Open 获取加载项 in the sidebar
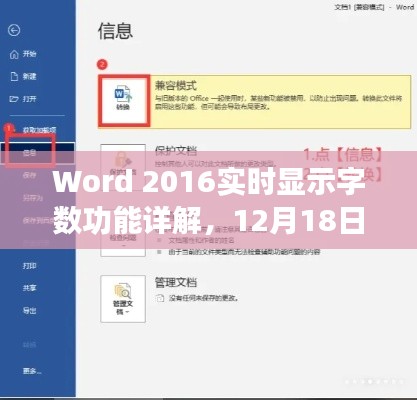 coord(39,130)
